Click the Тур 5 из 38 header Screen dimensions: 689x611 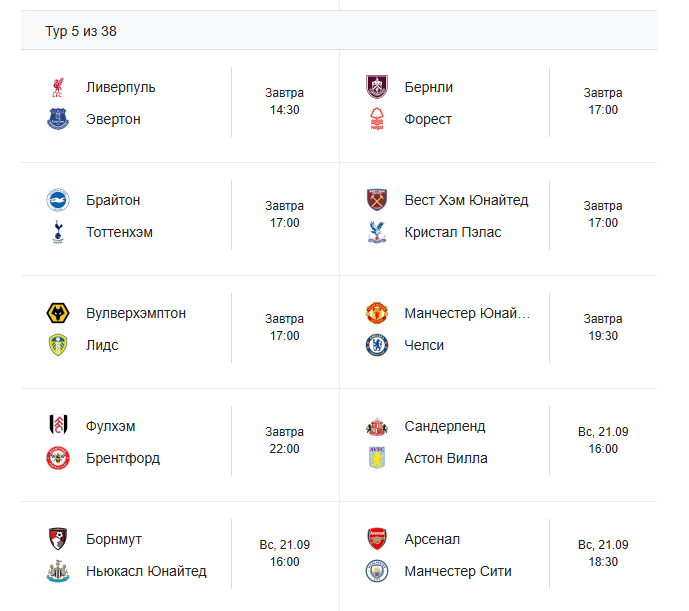point(81,31)
